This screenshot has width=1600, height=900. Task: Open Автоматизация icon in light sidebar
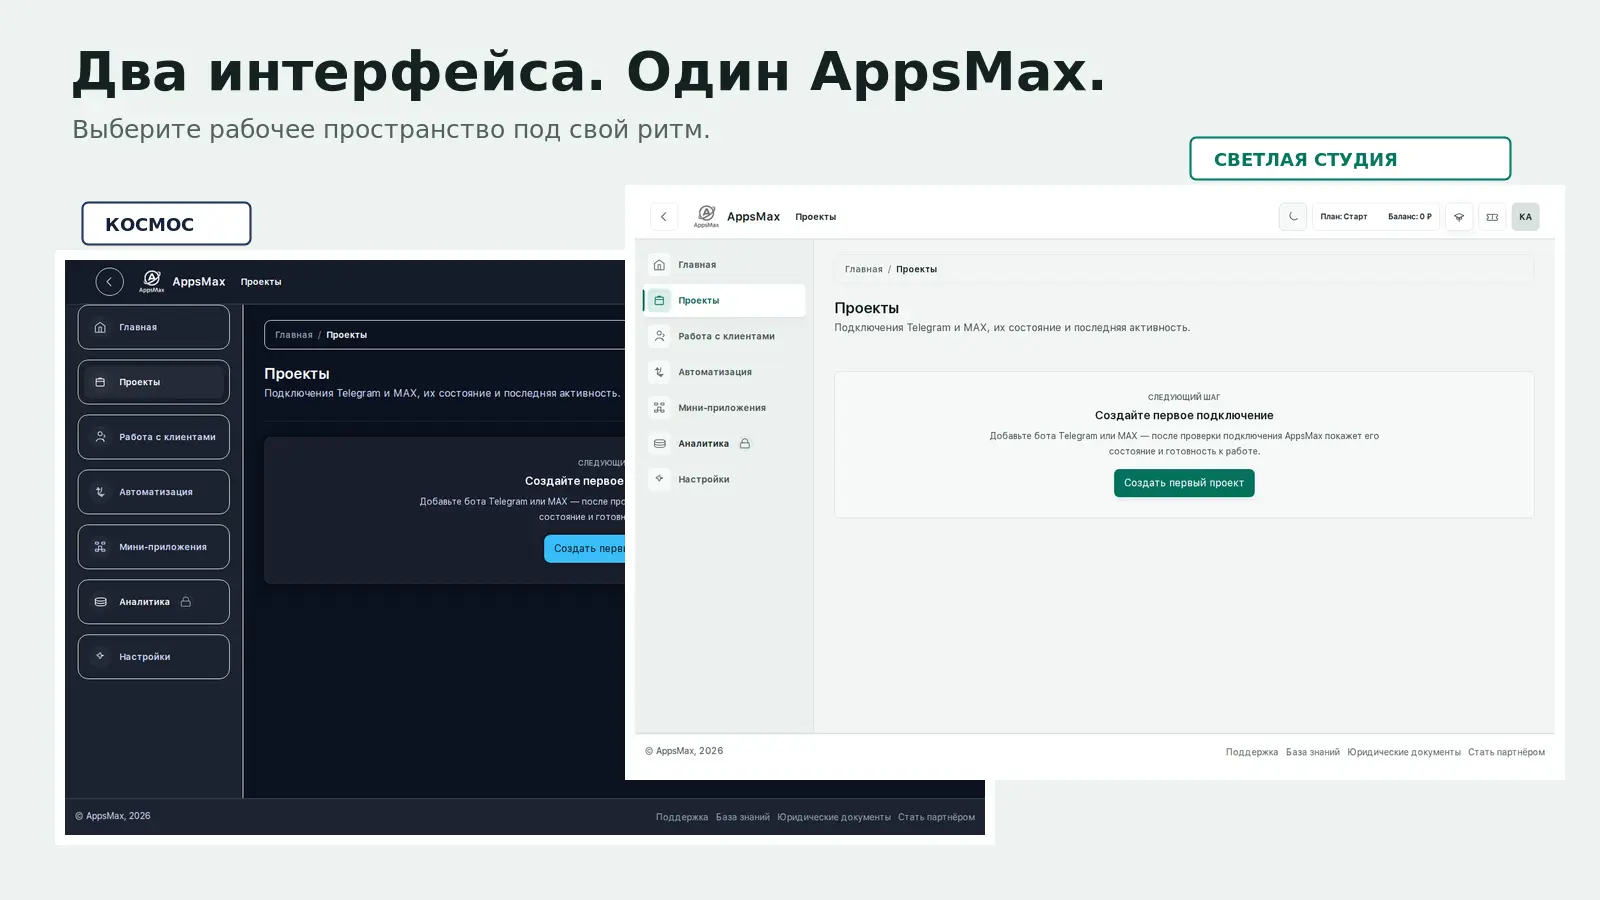click(x=659, y=372)
